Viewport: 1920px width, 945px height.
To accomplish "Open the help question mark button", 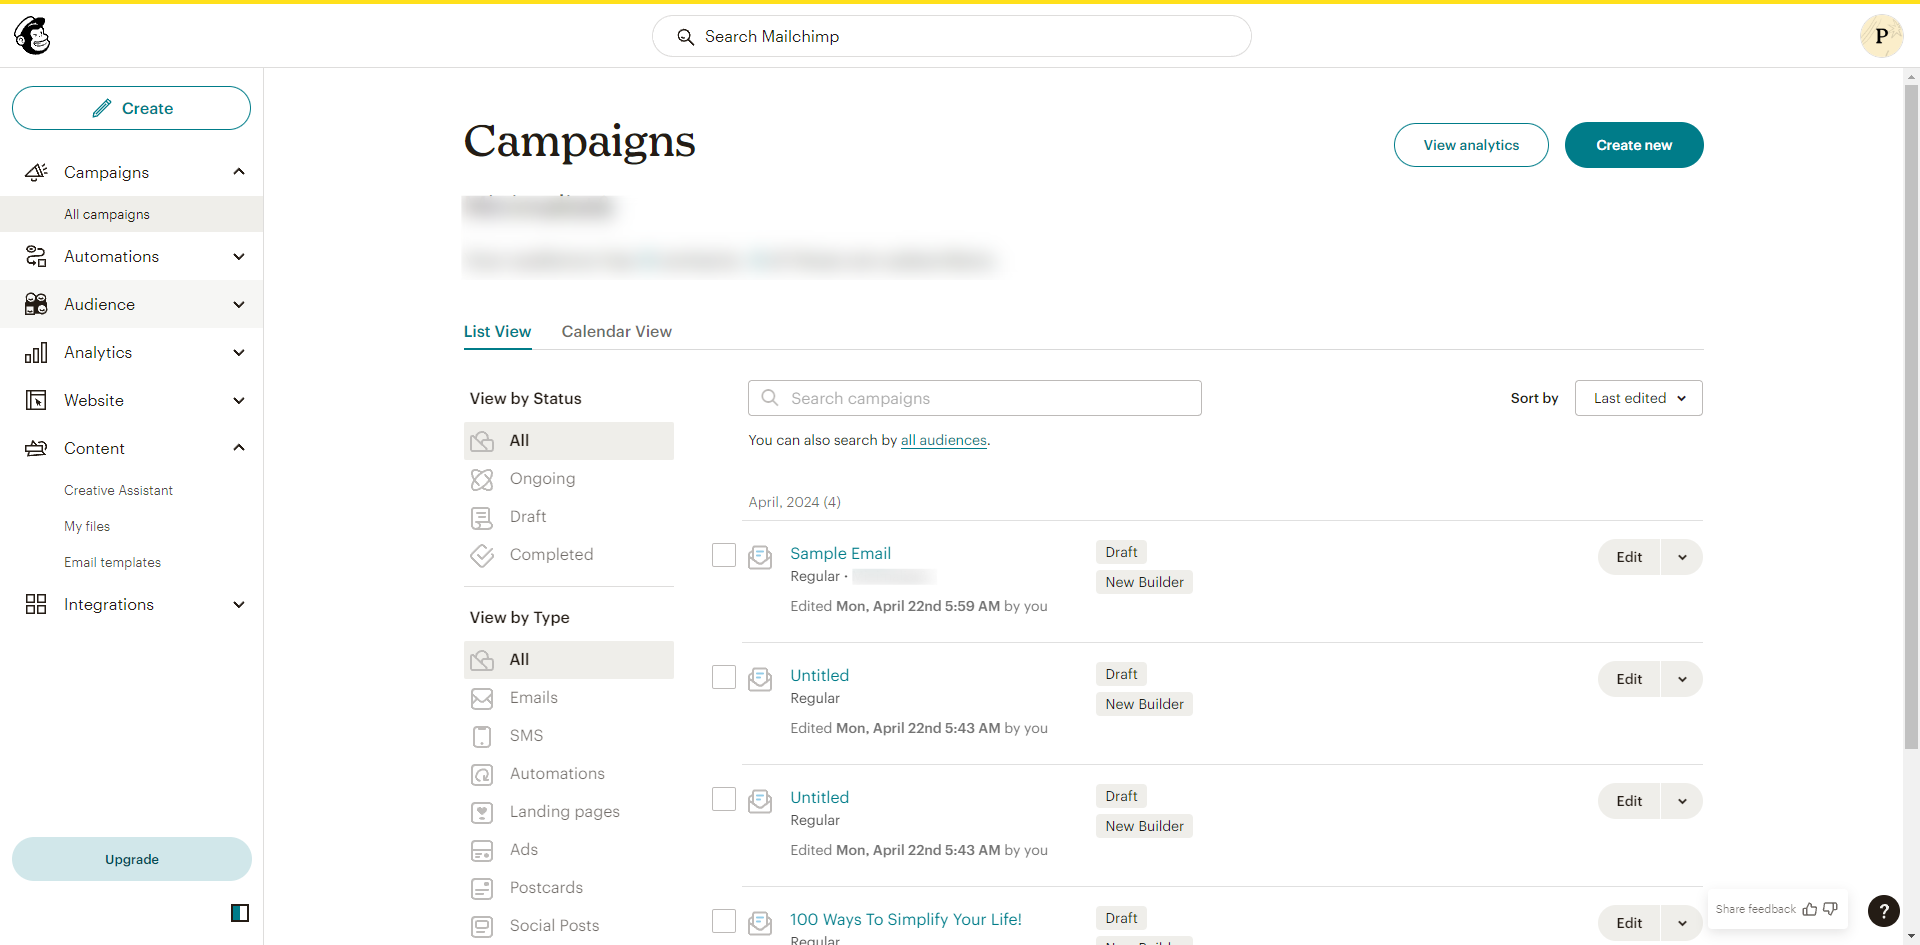I will pos(1884,910).
